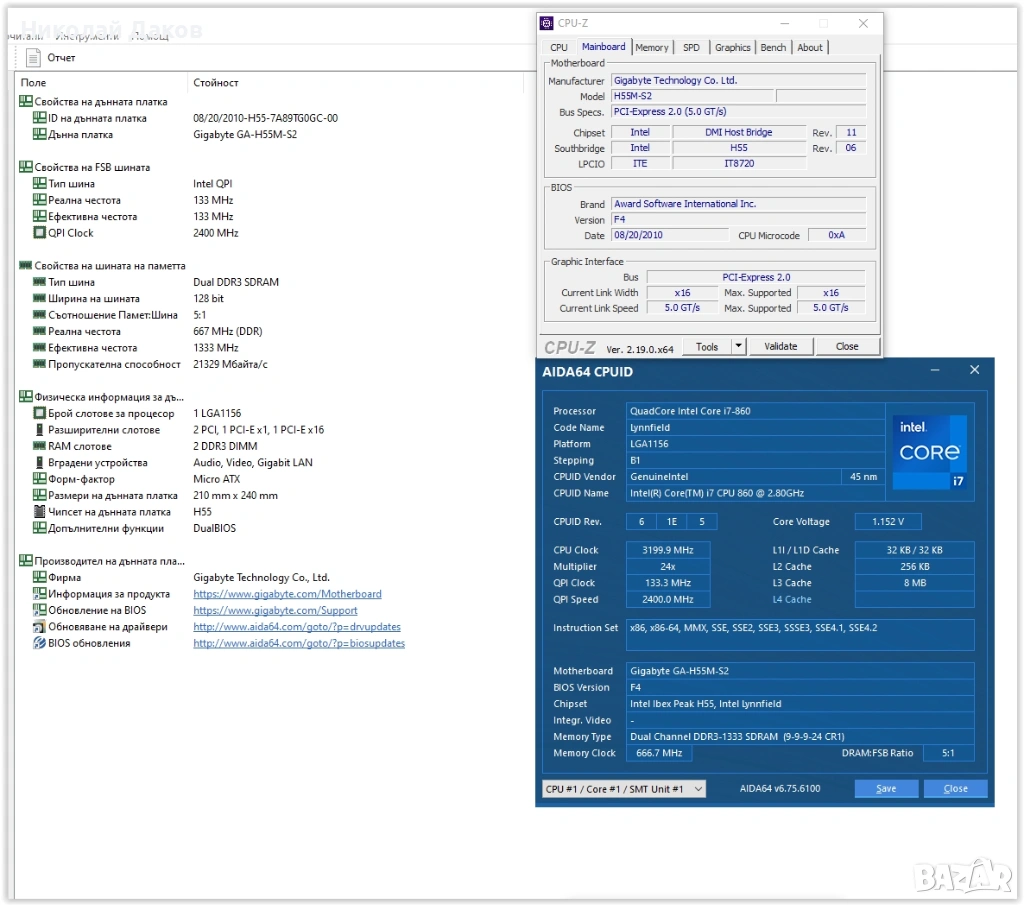Click the motherboard icon beside Дънна платка row
Image resolution: width=1024 pixels, height=905 pixels.
(39, 135)
